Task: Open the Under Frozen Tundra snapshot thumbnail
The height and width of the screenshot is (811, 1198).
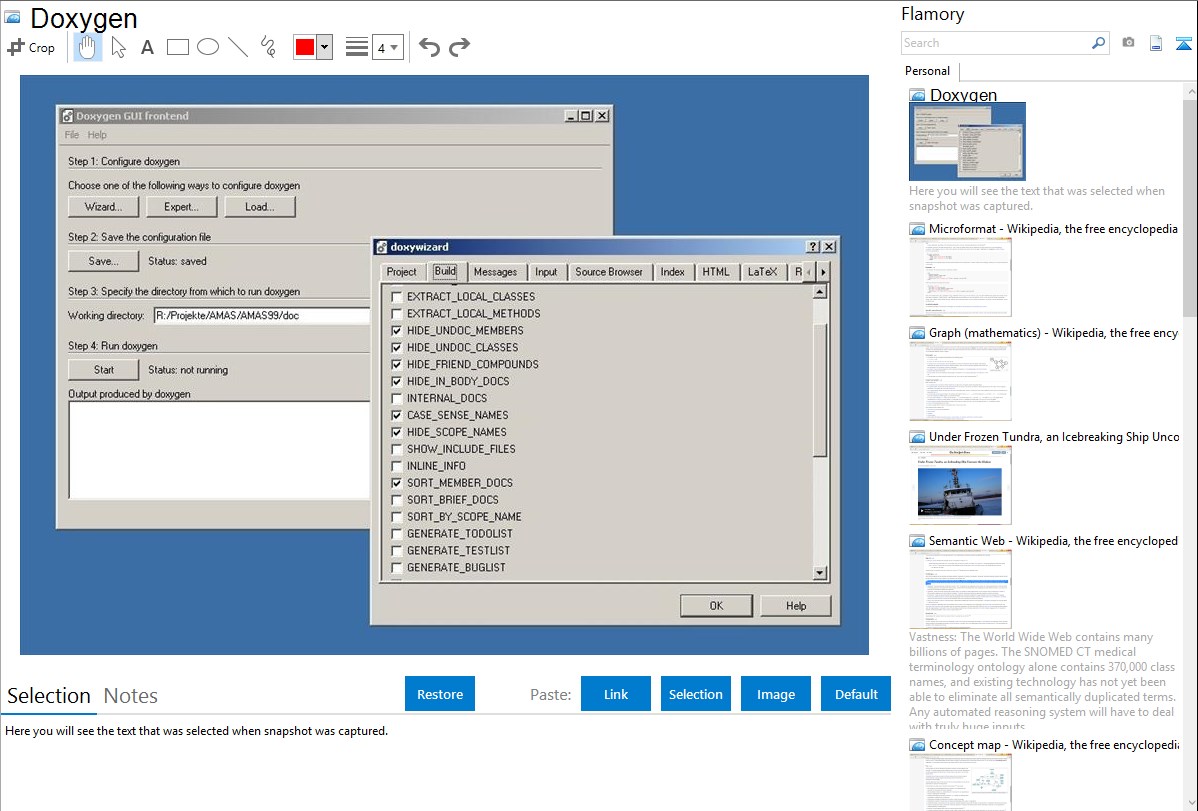Action: click(x=960, y=485)
